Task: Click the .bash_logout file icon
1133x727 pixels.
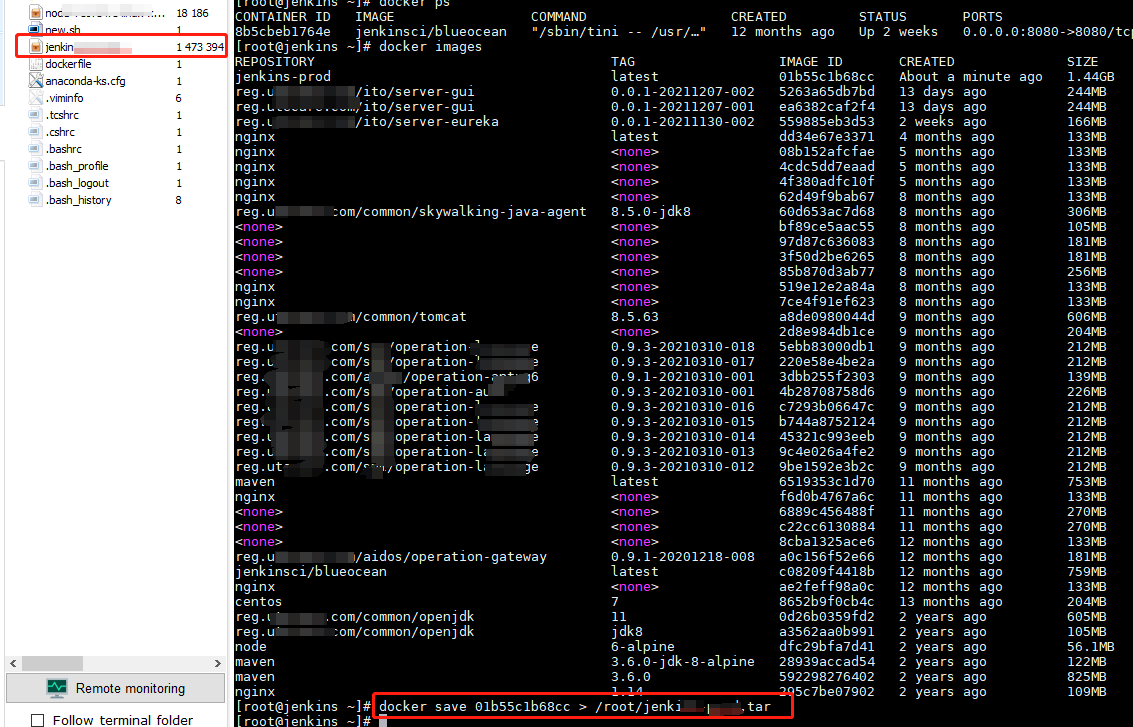Action: coord(35,183)
